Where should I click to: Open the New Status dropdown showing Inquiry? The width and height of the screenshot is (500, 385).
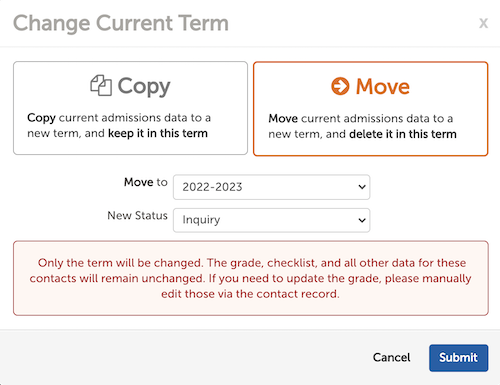click(x=271, y=220)
